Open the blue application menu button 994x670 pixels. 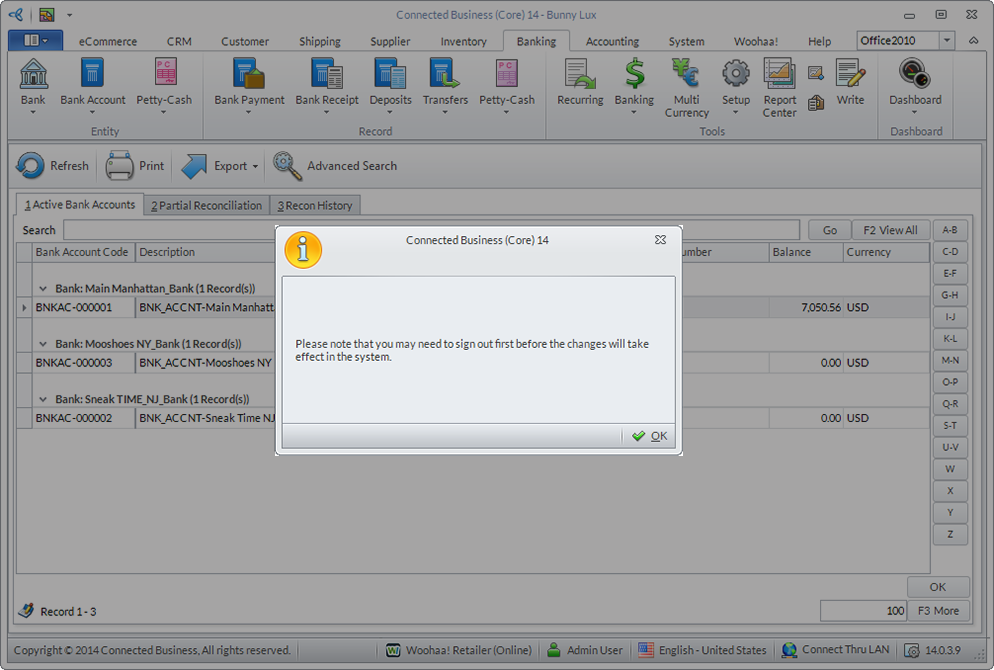click(x=36, y=41)
